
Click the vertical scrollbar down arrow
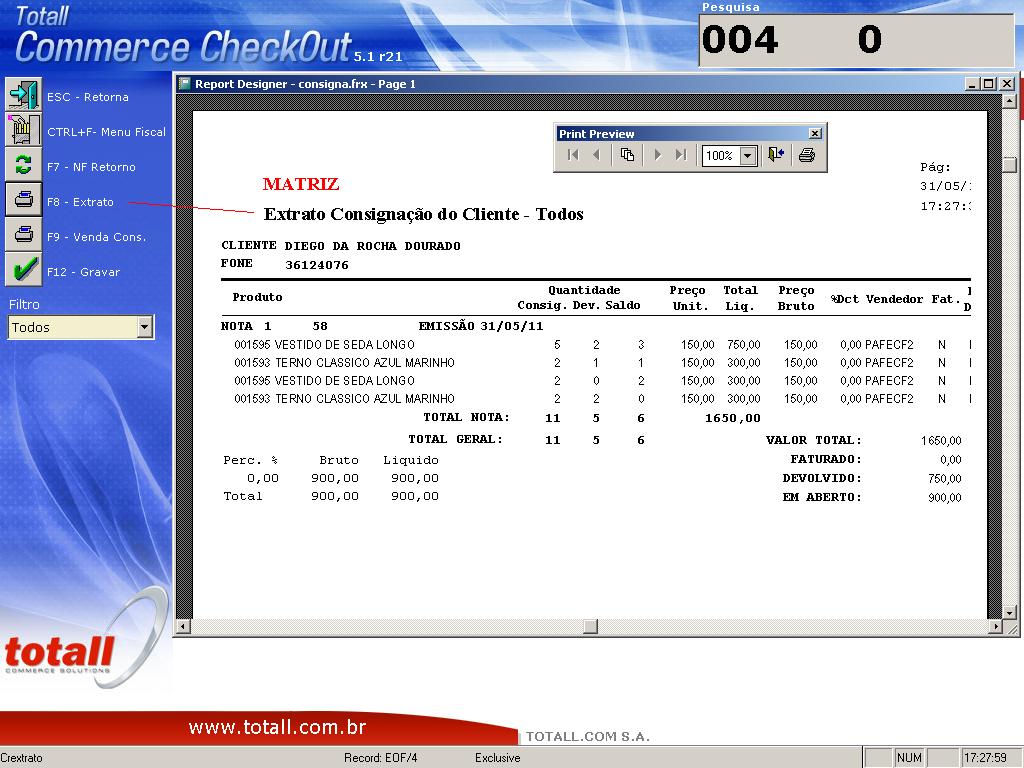(x=1009, y=611)
